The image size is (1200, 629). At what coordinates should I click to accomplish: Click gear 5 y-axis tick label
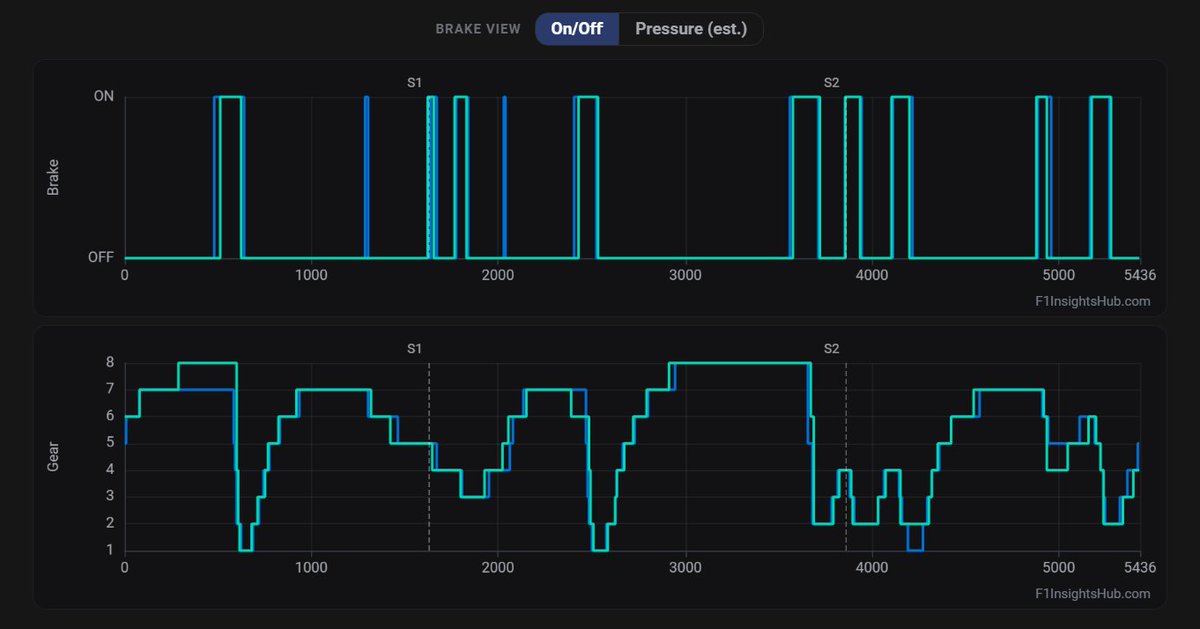click(x=110, y=443)
